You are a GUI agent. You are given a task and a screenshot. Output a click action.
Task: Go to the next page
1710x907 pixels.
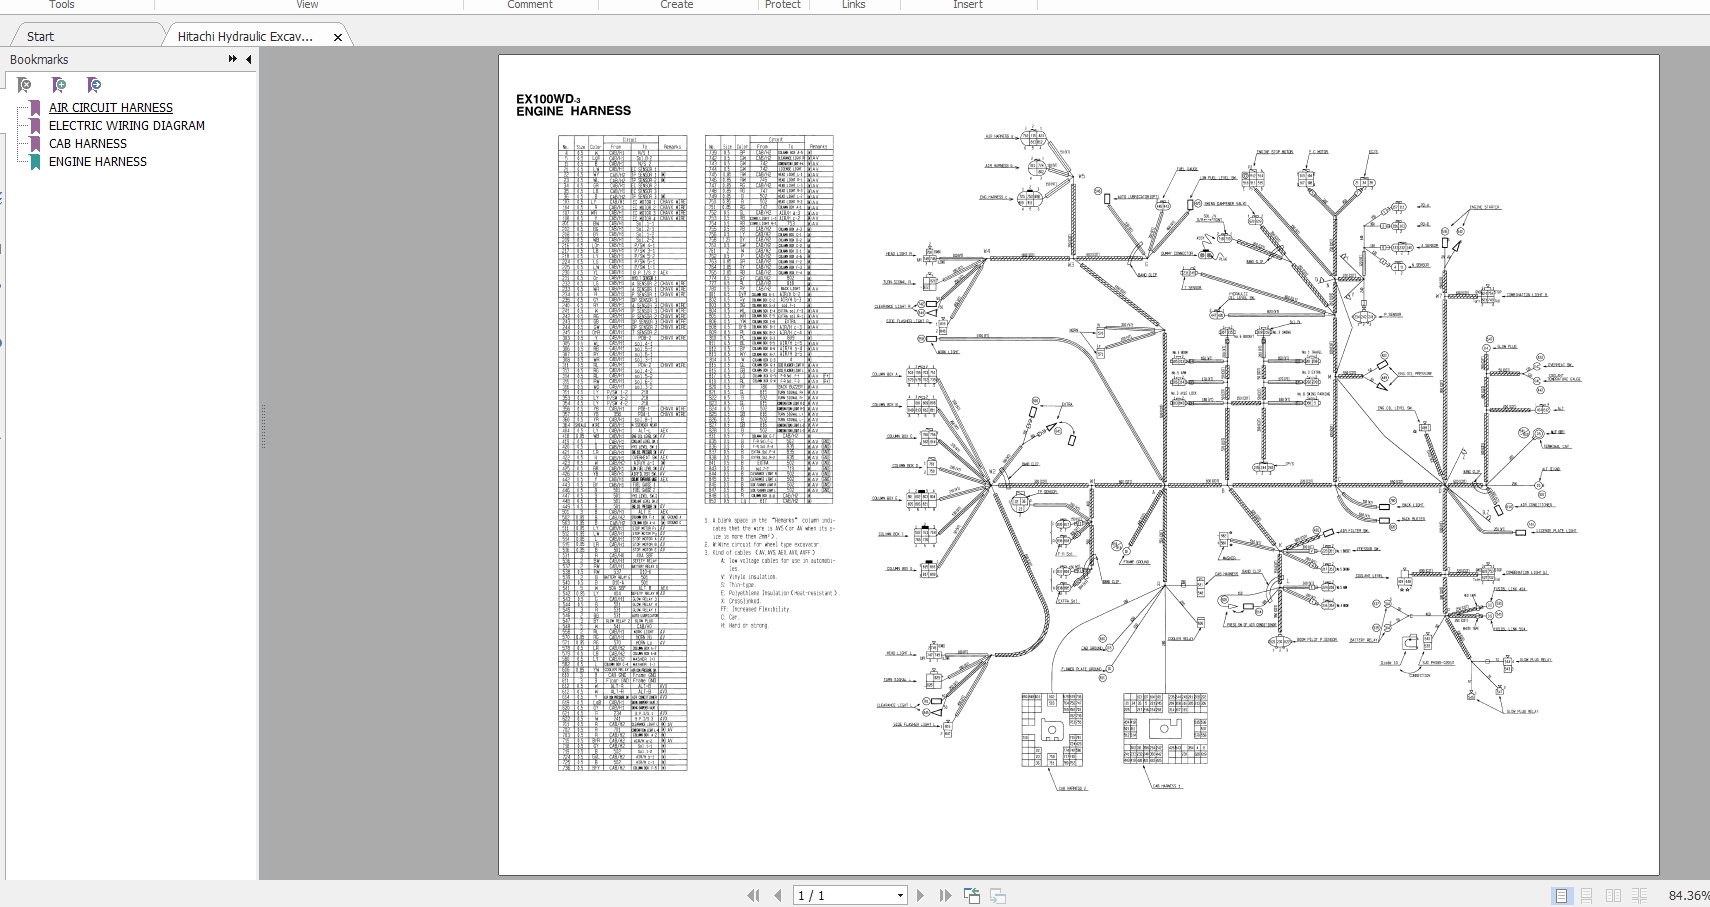tap(921, 895)
